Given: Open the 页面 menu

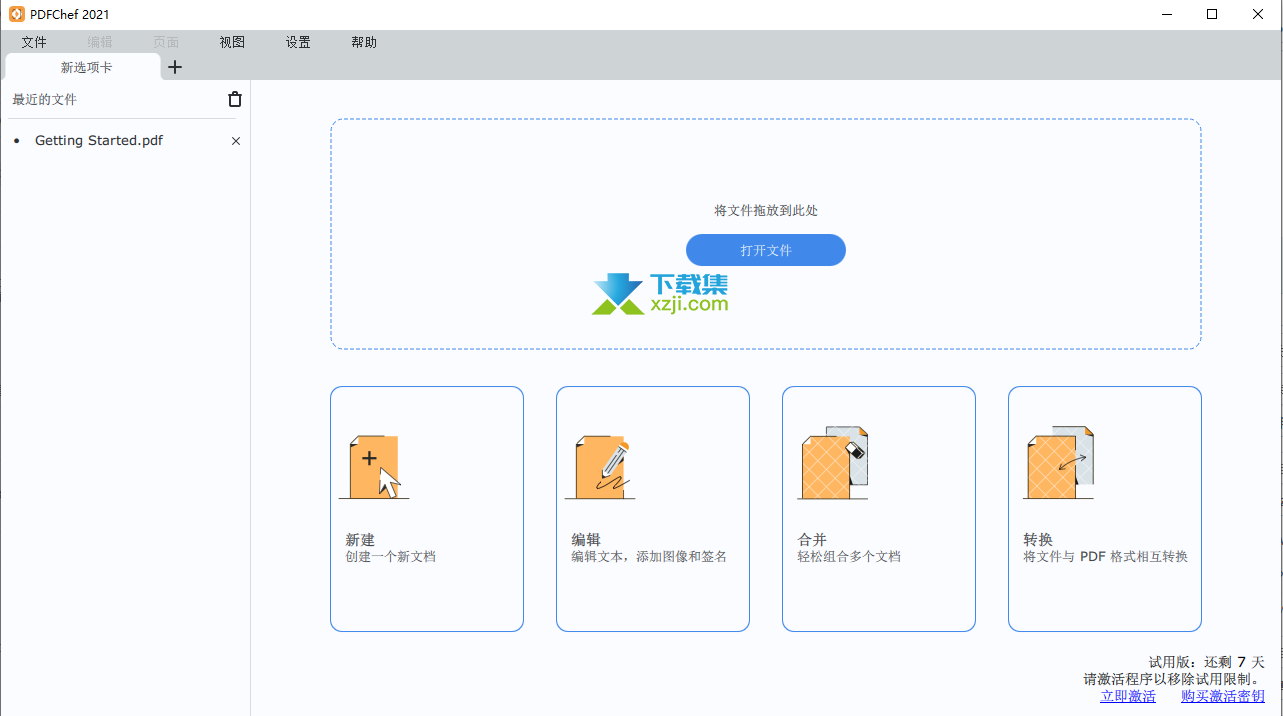Looking at the screenshot, I should click(166, 42).
